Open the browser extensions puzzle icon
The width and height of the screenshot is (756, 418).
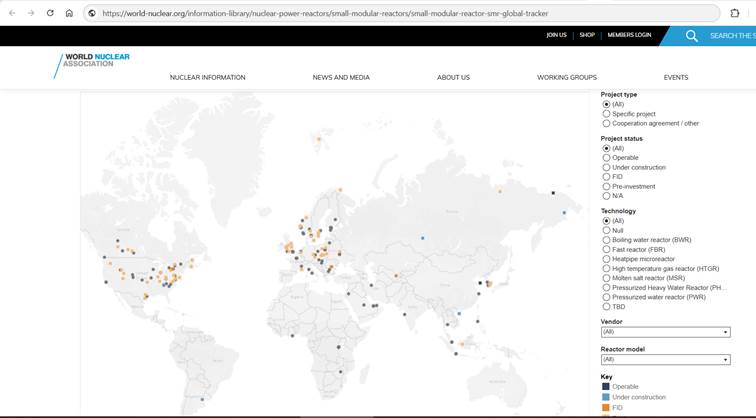coord(735,13)
